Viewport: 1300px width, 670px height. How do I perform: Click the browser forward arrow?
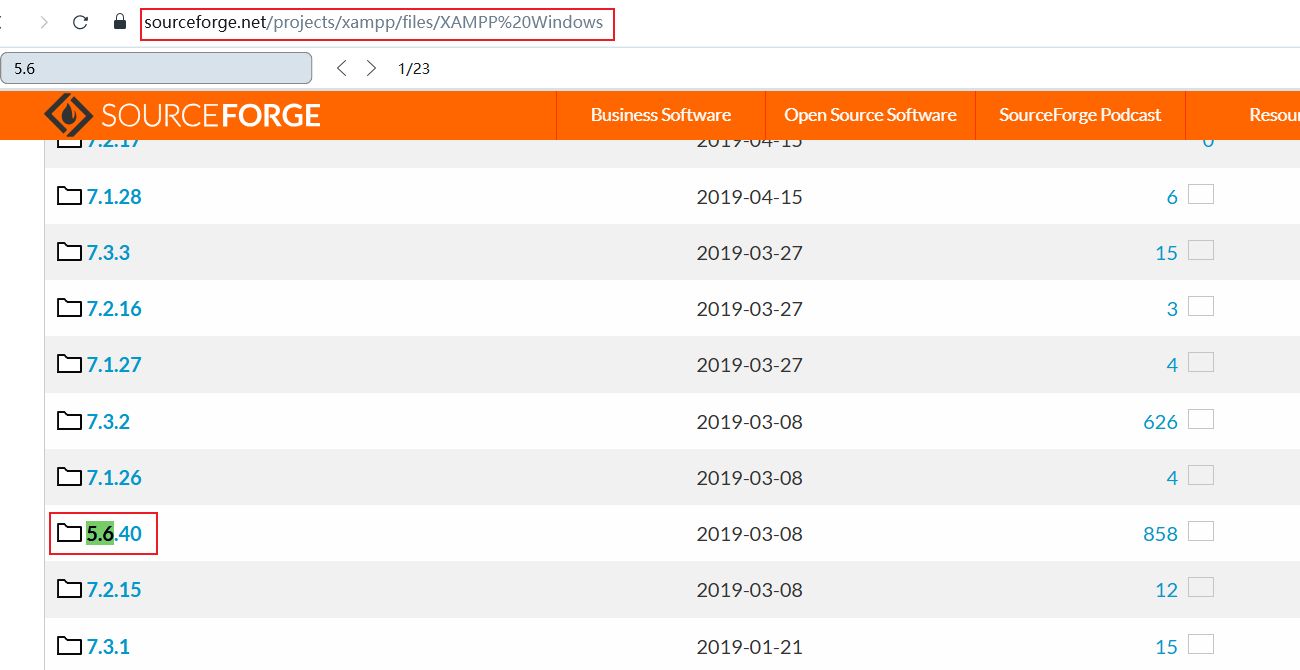click(44, 22)
